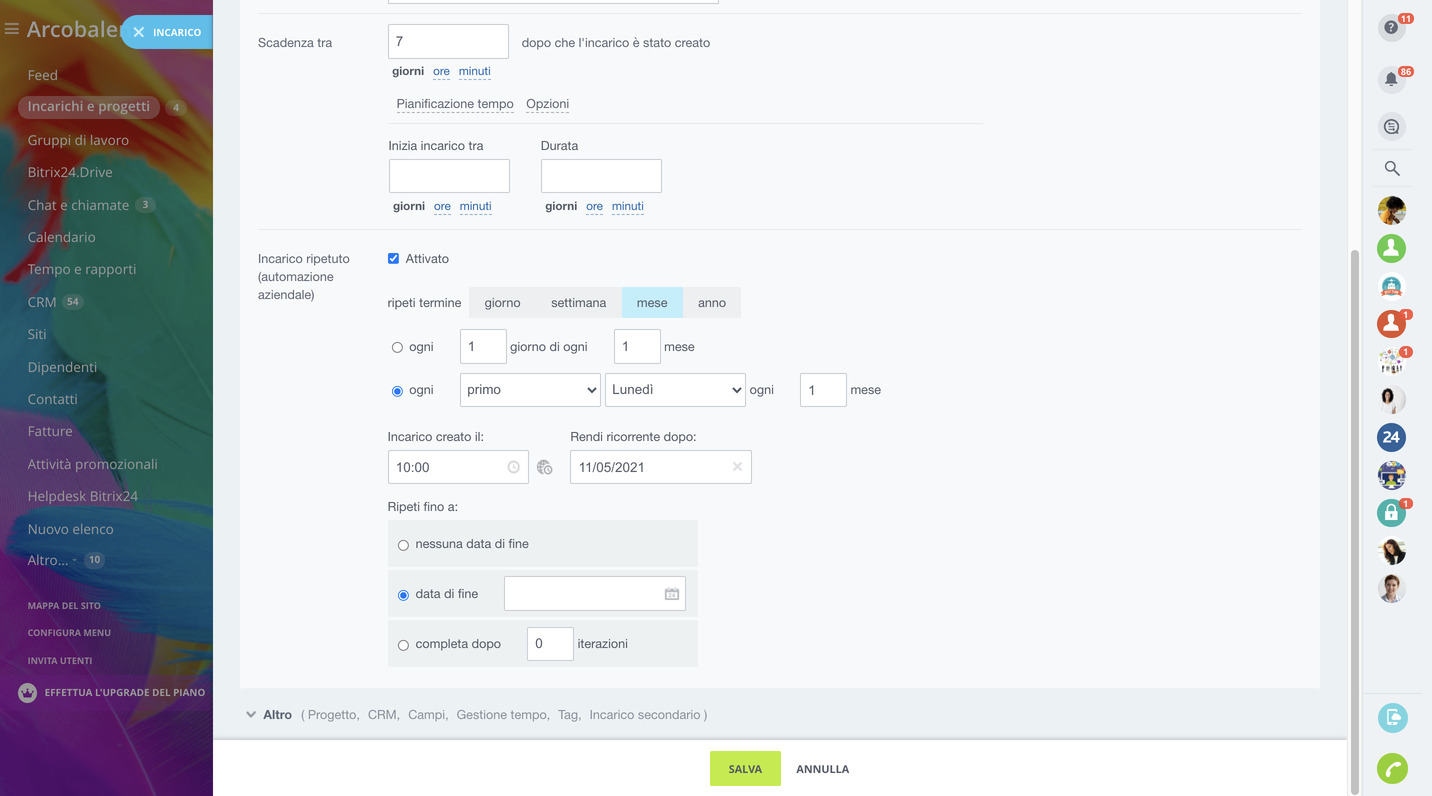Screen dimensions: 1432x796
Task: Toggle the hamburger menu icon
Action: click(x=12, y=30)
